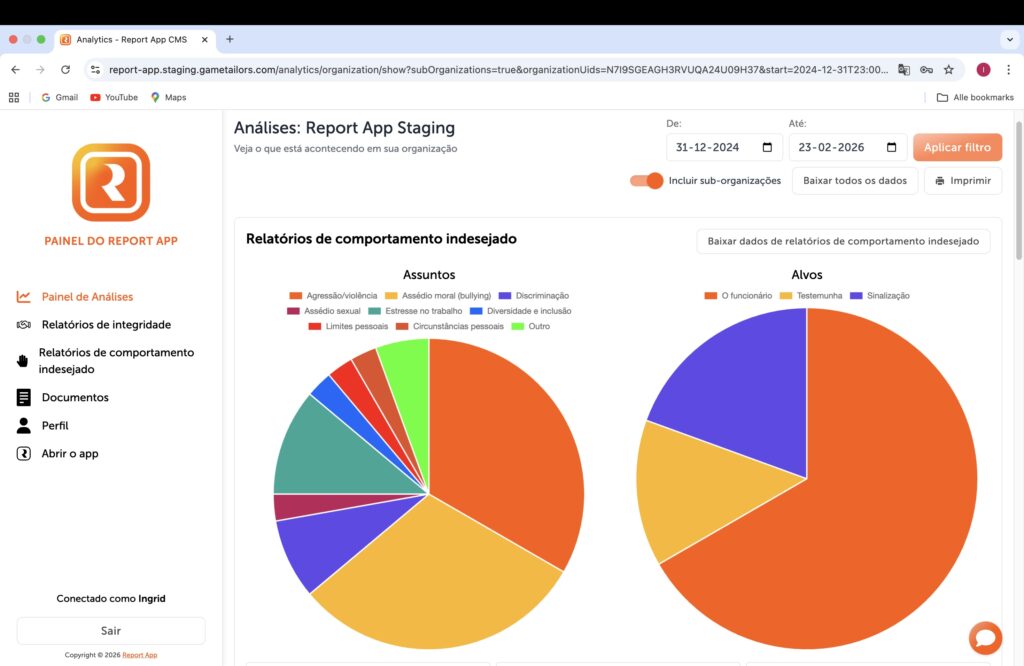Toggle Agressão/violência legend entry
1024x666 pixels.
(x=333, y=296)
